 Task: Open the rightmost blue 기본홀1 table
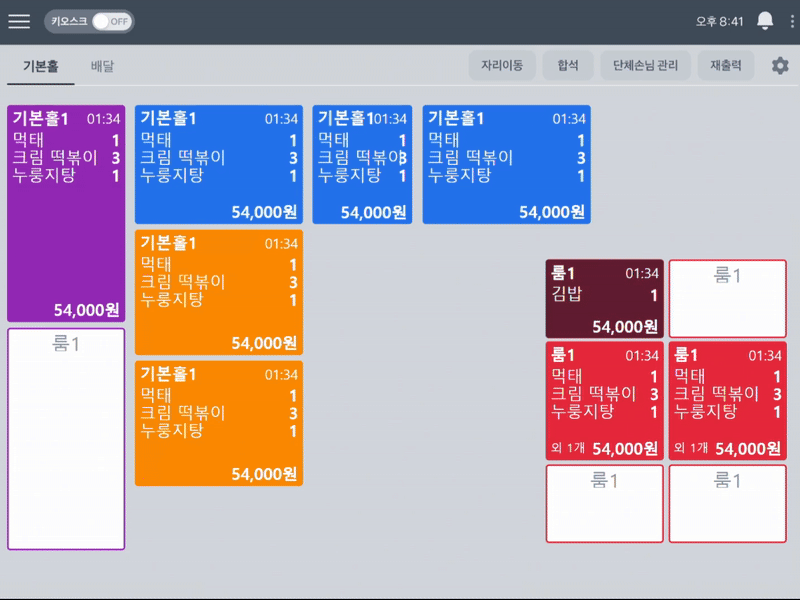(x=506, y=165)
